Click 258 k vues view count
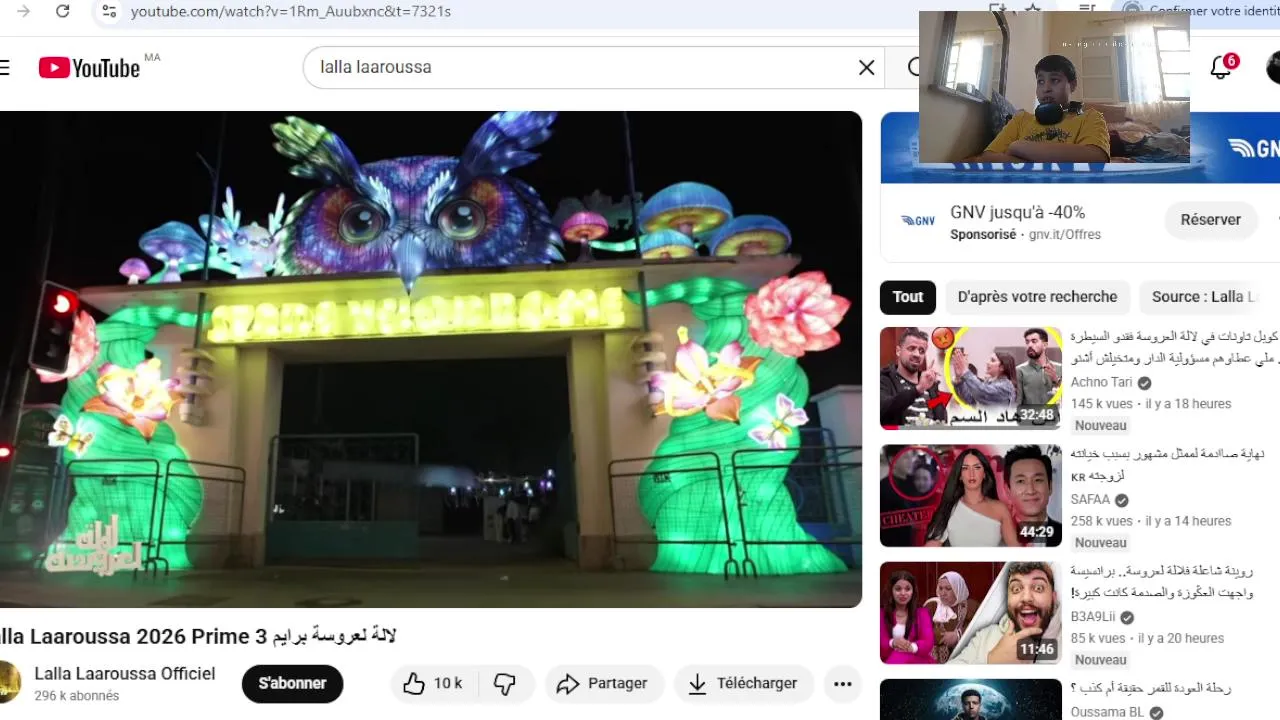This screenshot has width=1280, height=720. [1102, 521]
